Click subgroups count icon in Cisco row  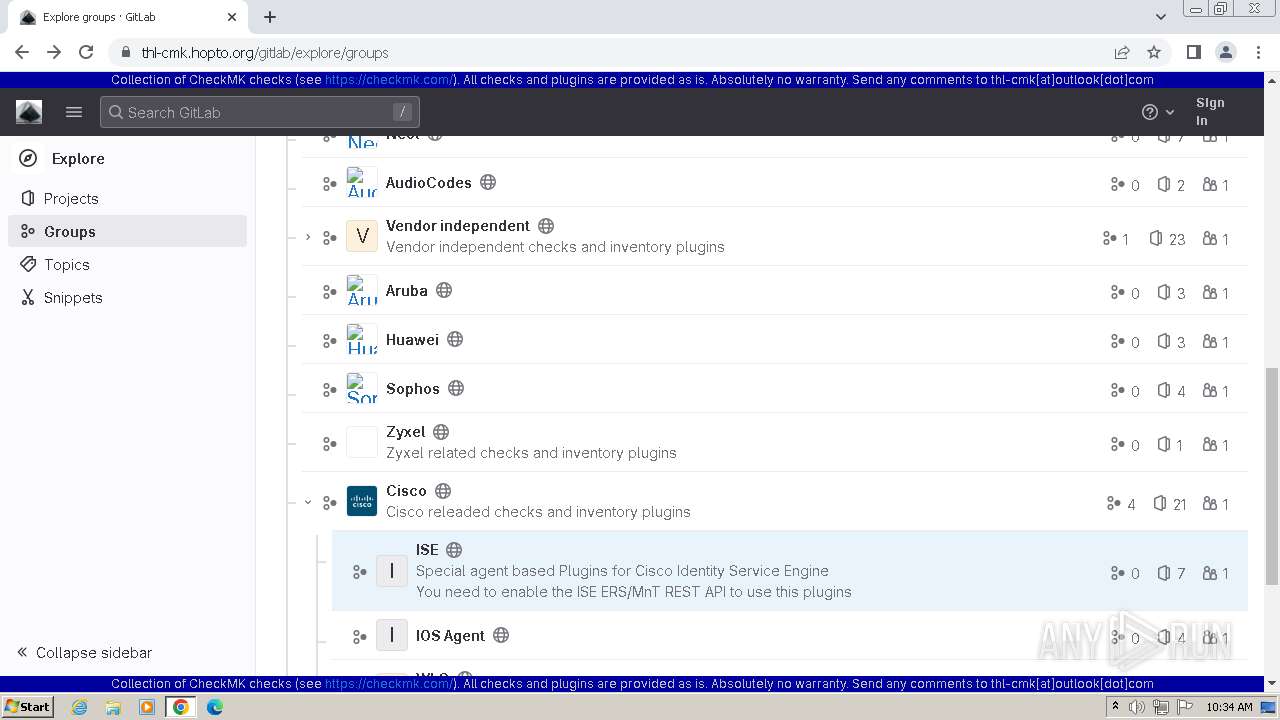click(1113, 503)
